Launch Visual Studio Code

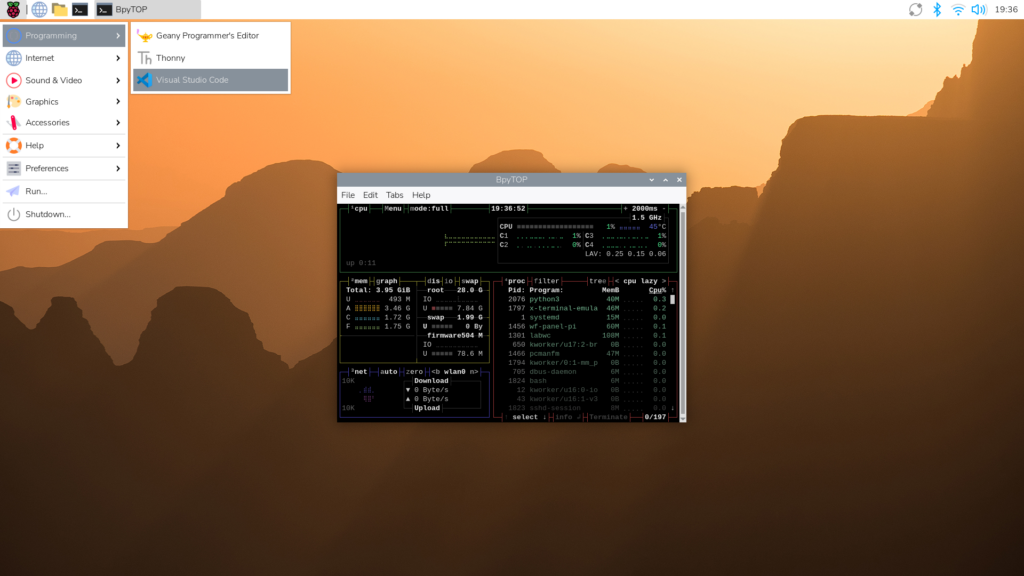tap(210, 80)
